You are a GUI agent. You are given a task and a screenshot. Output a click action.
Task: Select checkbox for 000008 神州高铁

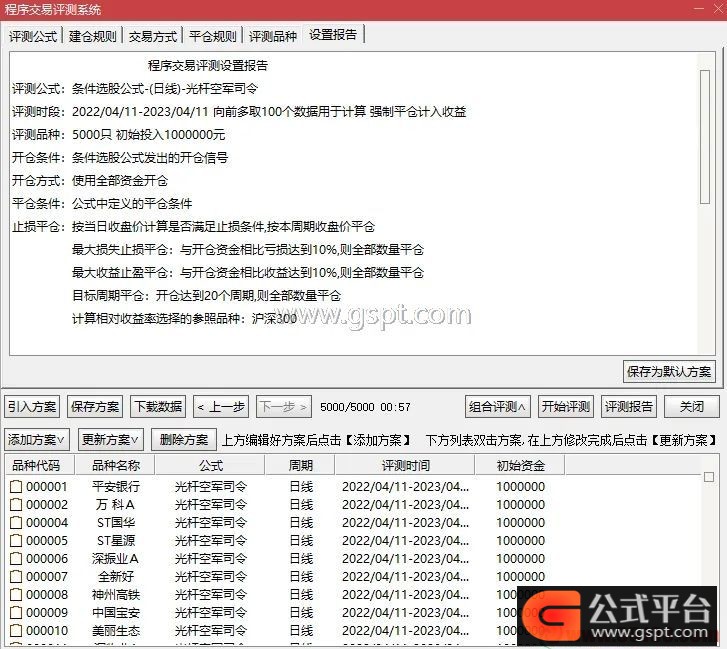(16, 594)
